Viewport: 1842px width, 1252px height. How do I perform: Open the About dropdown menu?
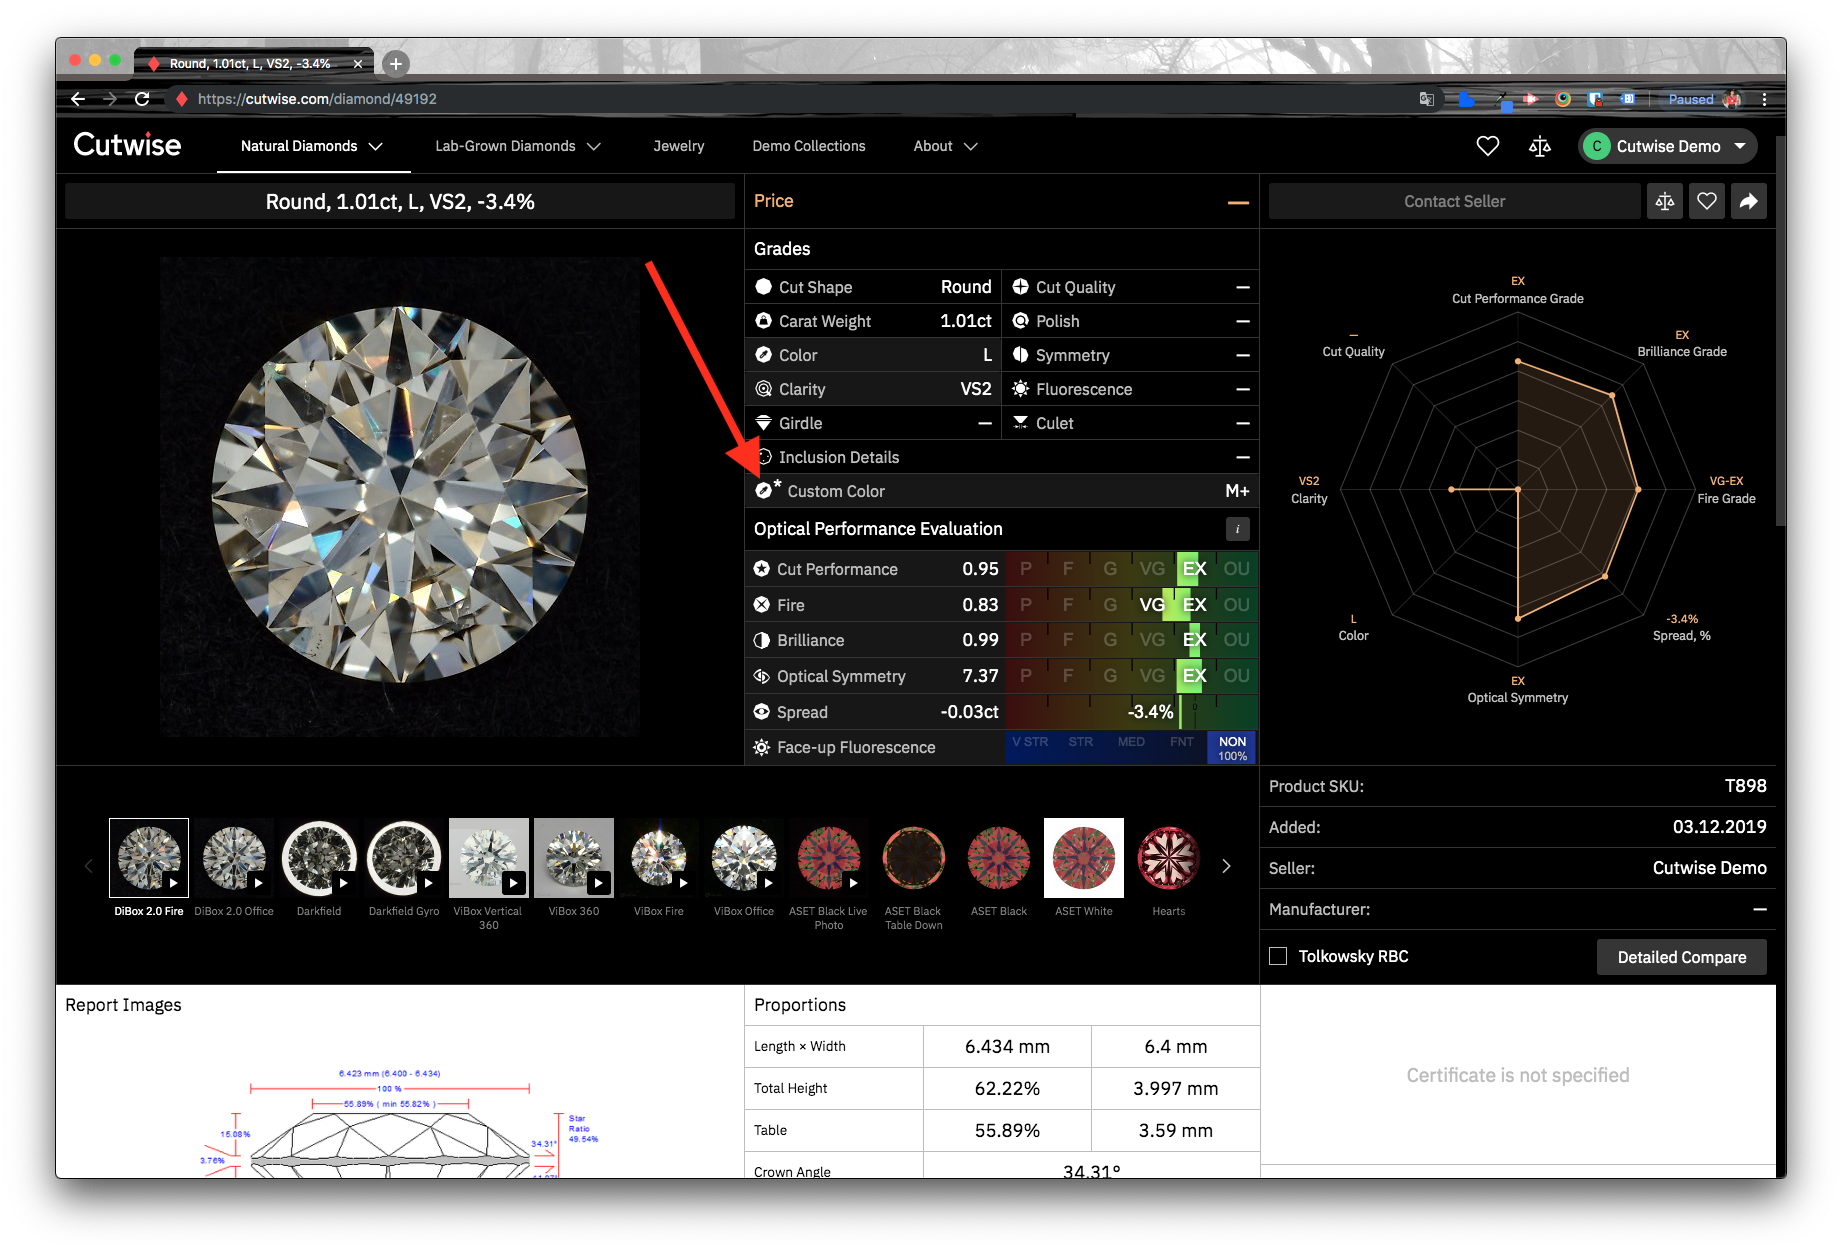pyautogui.click(x=945, y=146)
